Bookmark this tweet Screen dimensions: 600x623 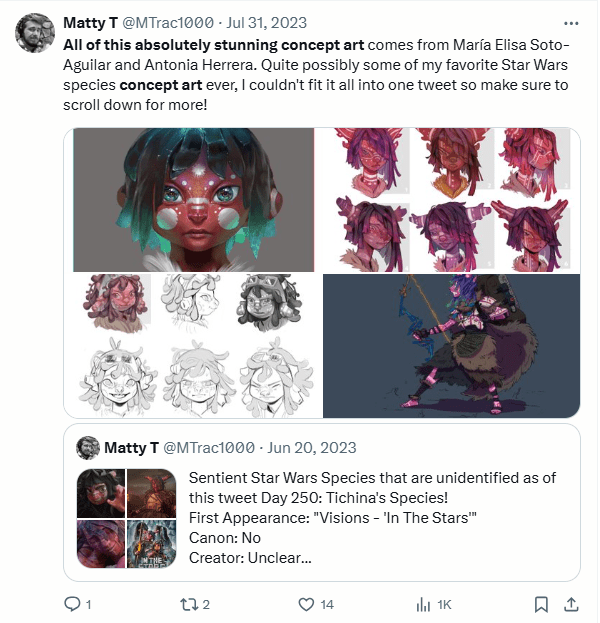[x=541, y=604]
